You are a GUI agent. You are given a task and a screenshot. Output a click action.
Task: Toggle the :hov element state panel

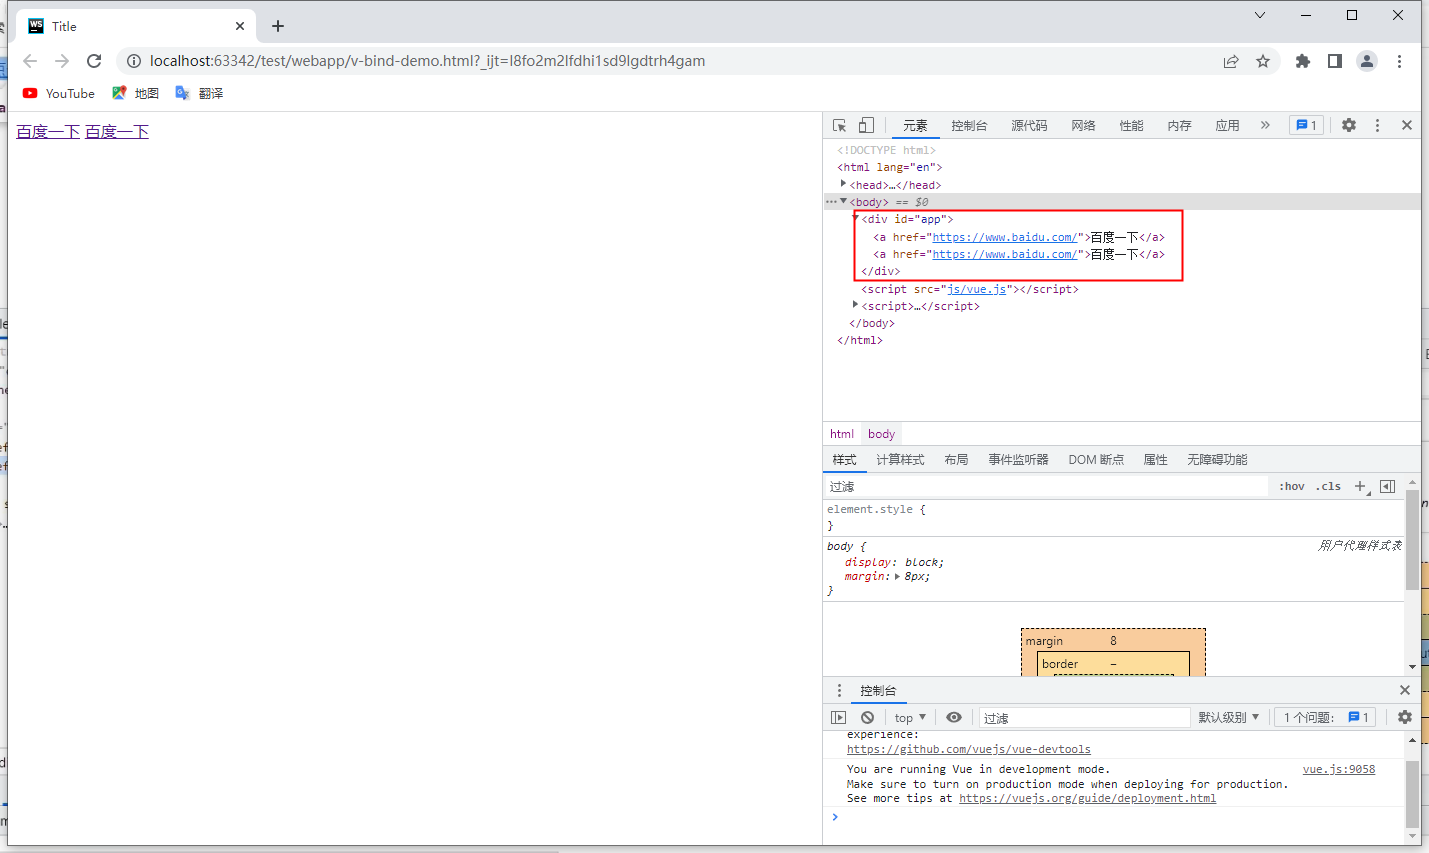(x=1292, y=487)
